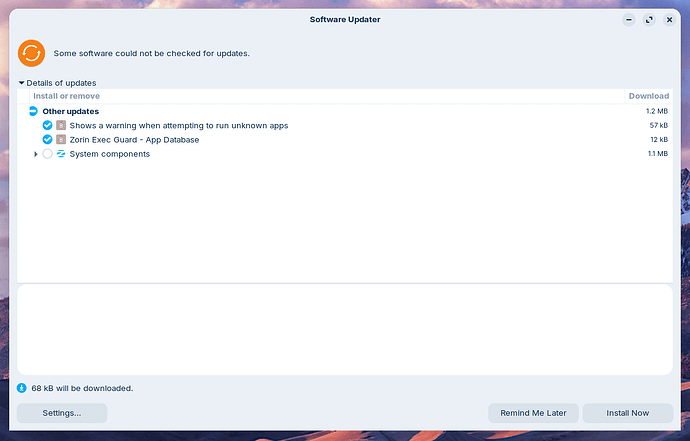Click the package icon beside unknown apps warning
Screen dimensions: 690x441
click(x=61, y=125)
